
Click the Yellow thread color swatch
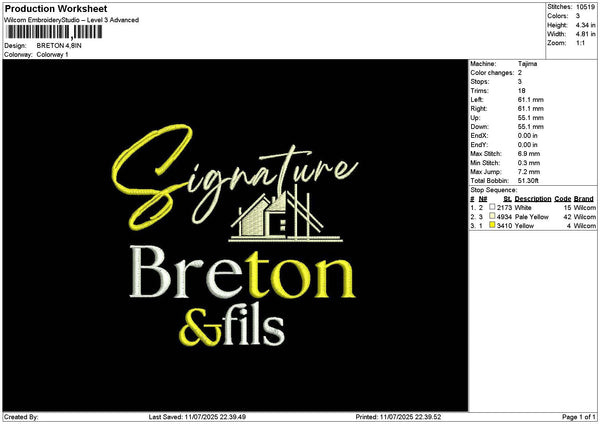pos(492,225)
